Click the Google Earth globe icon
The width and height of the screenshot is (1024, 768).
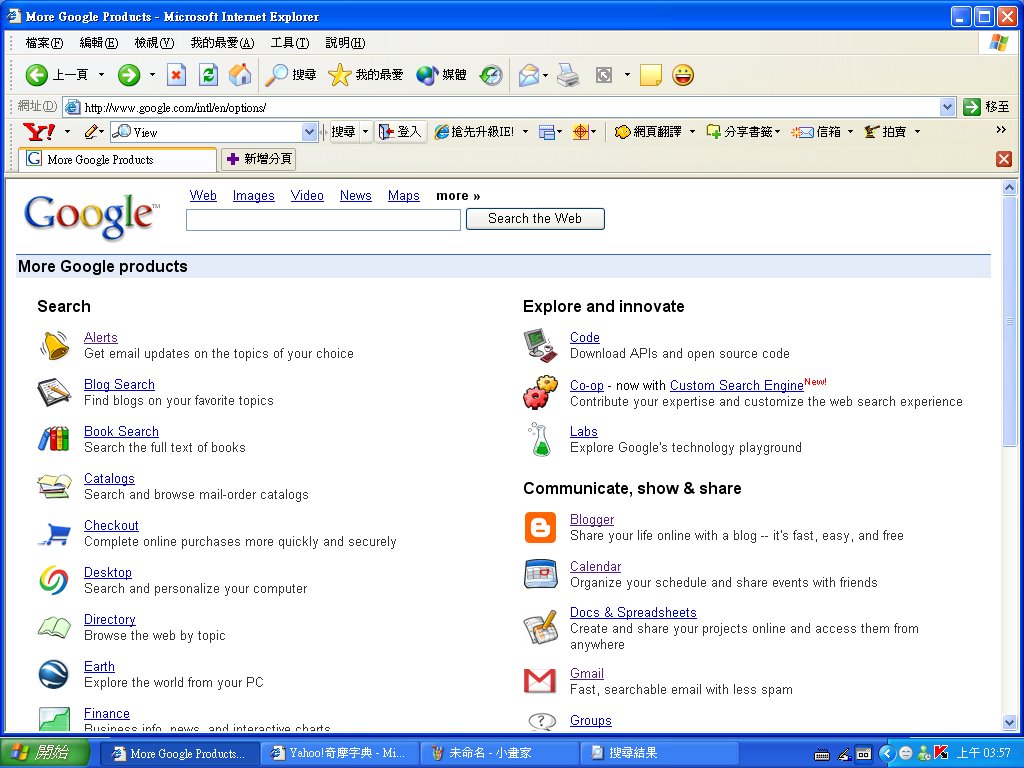click(x=54, y=674)
